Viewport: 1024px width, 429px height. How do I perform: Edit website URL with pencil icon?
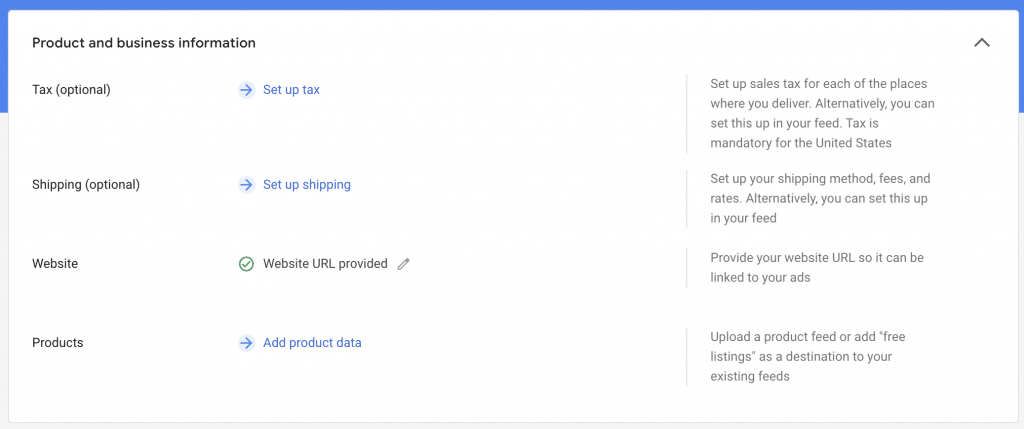[404, 264]
